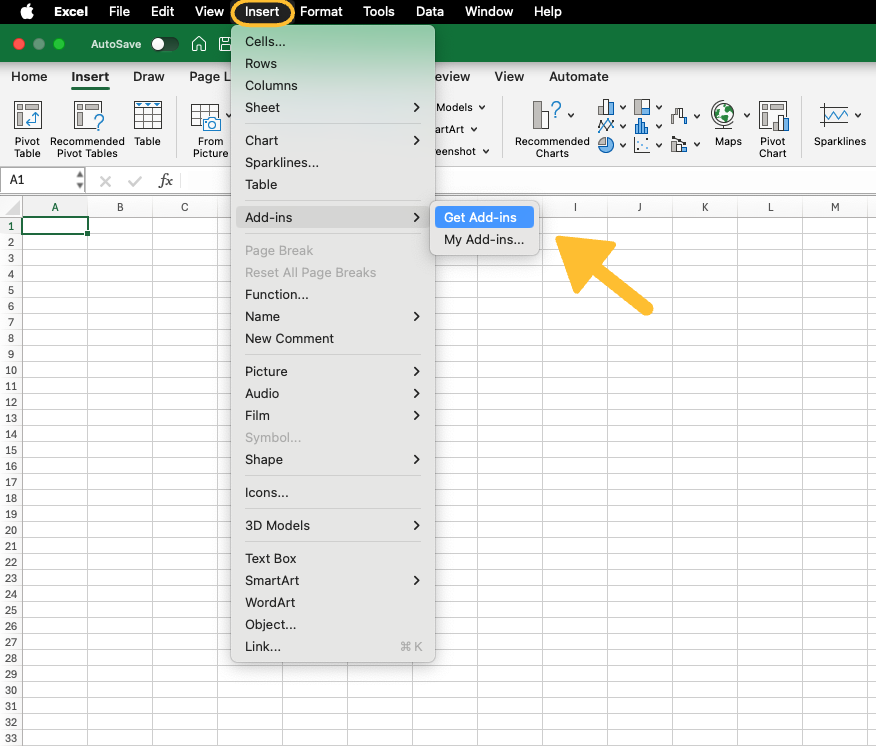Click the From Picture icon
Viewport: 876px width, 746px height.
coord(210,128)
